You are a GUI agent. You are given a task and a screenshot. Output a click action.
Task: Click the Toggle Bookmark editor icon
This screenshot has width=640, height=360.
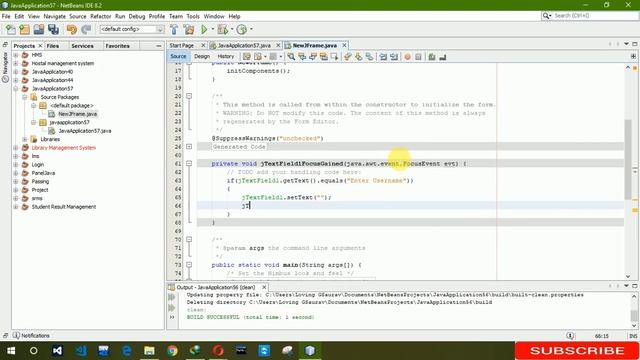click(x=369, y=57)
